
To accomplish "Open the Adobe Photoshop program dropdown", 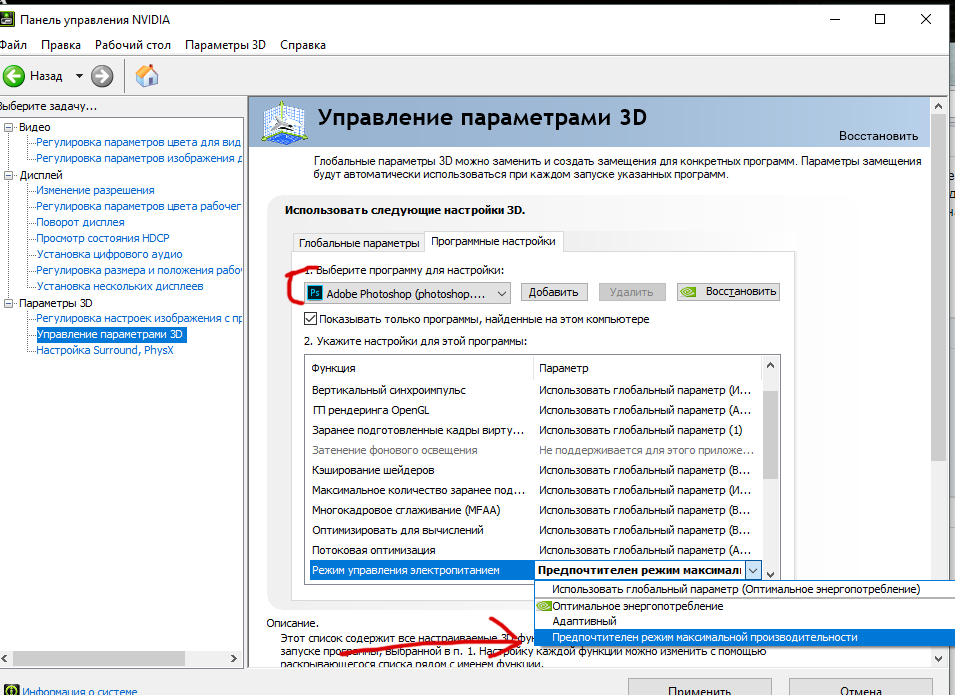I will tap(407, 293).
